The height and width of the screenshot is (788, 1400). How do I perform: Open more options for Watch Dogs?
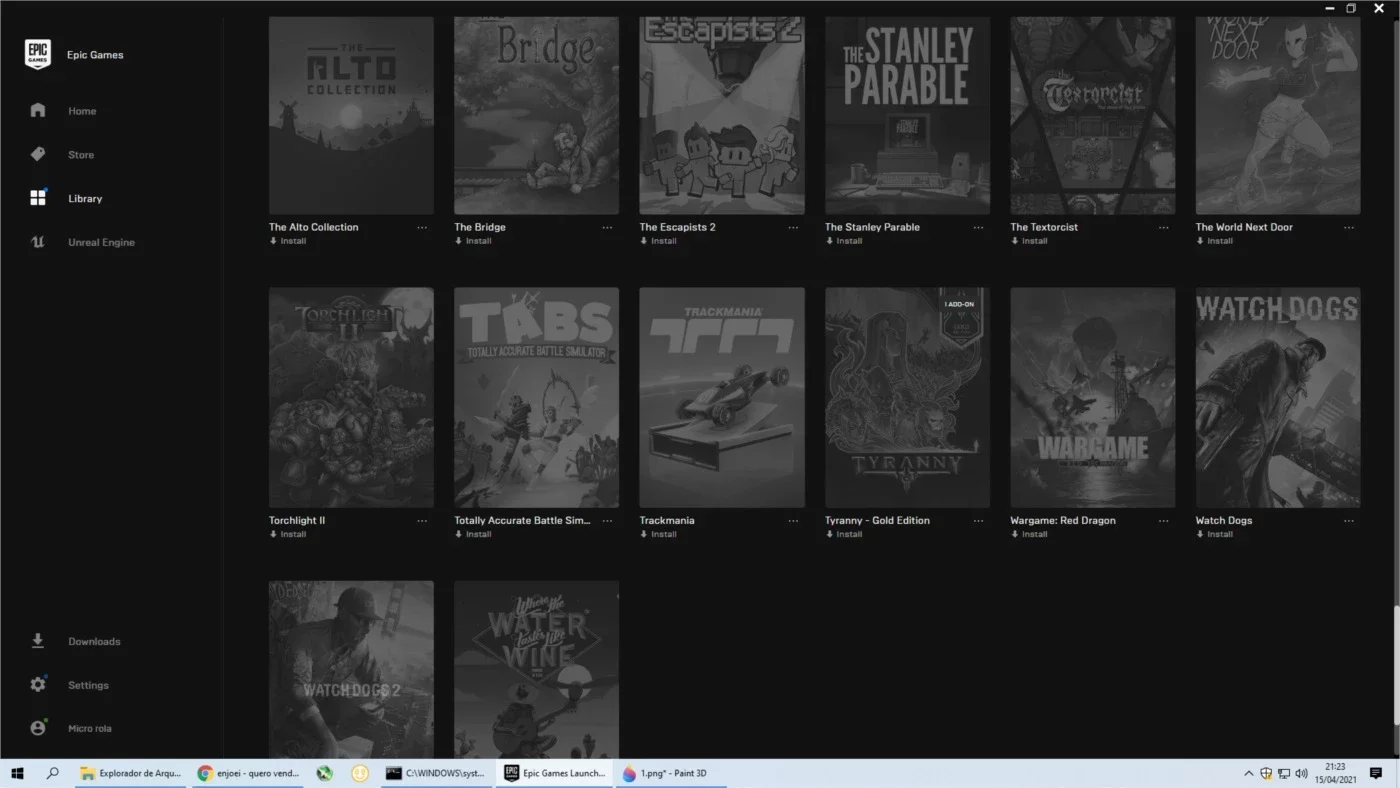(1349, 520)
